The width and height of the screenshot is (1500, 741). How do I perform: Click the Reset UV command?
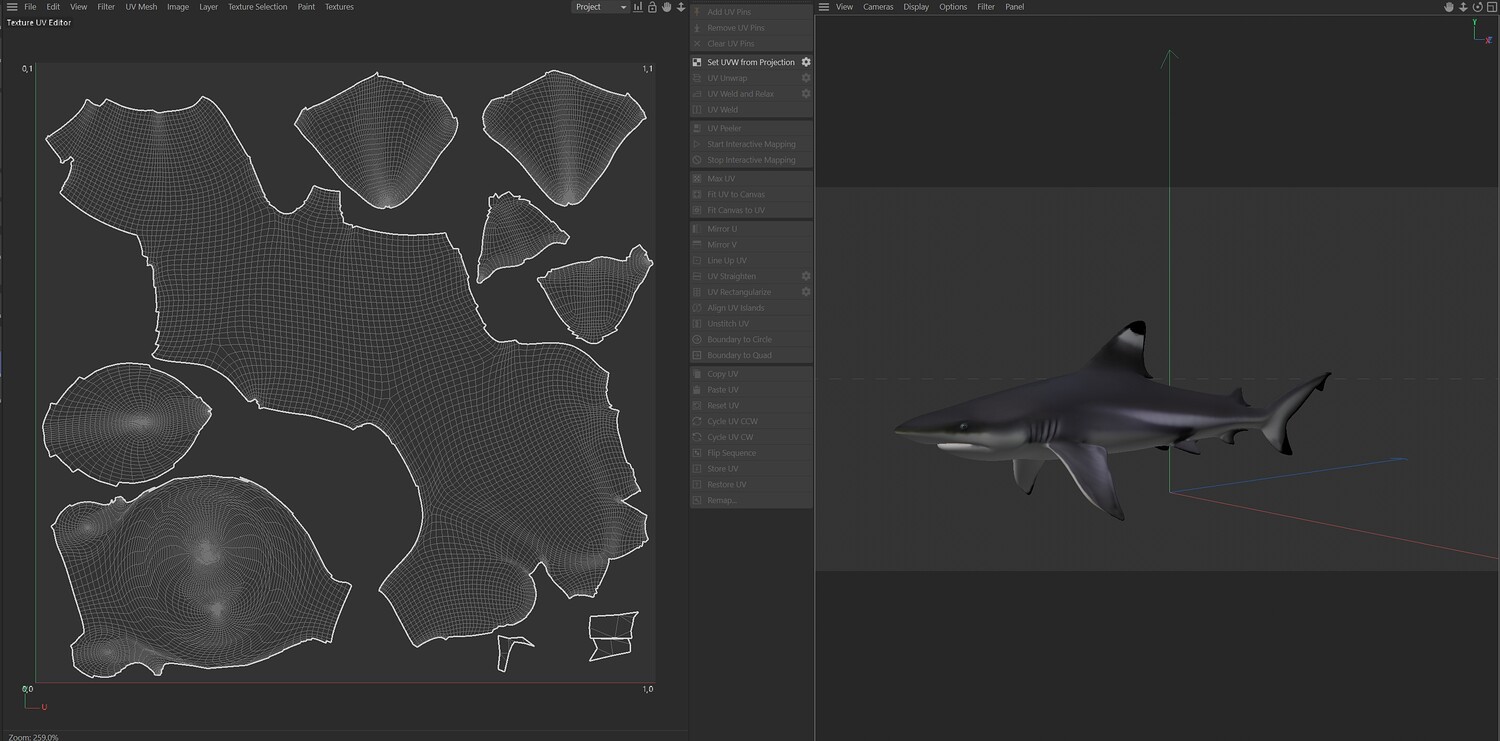coord(751,406)
